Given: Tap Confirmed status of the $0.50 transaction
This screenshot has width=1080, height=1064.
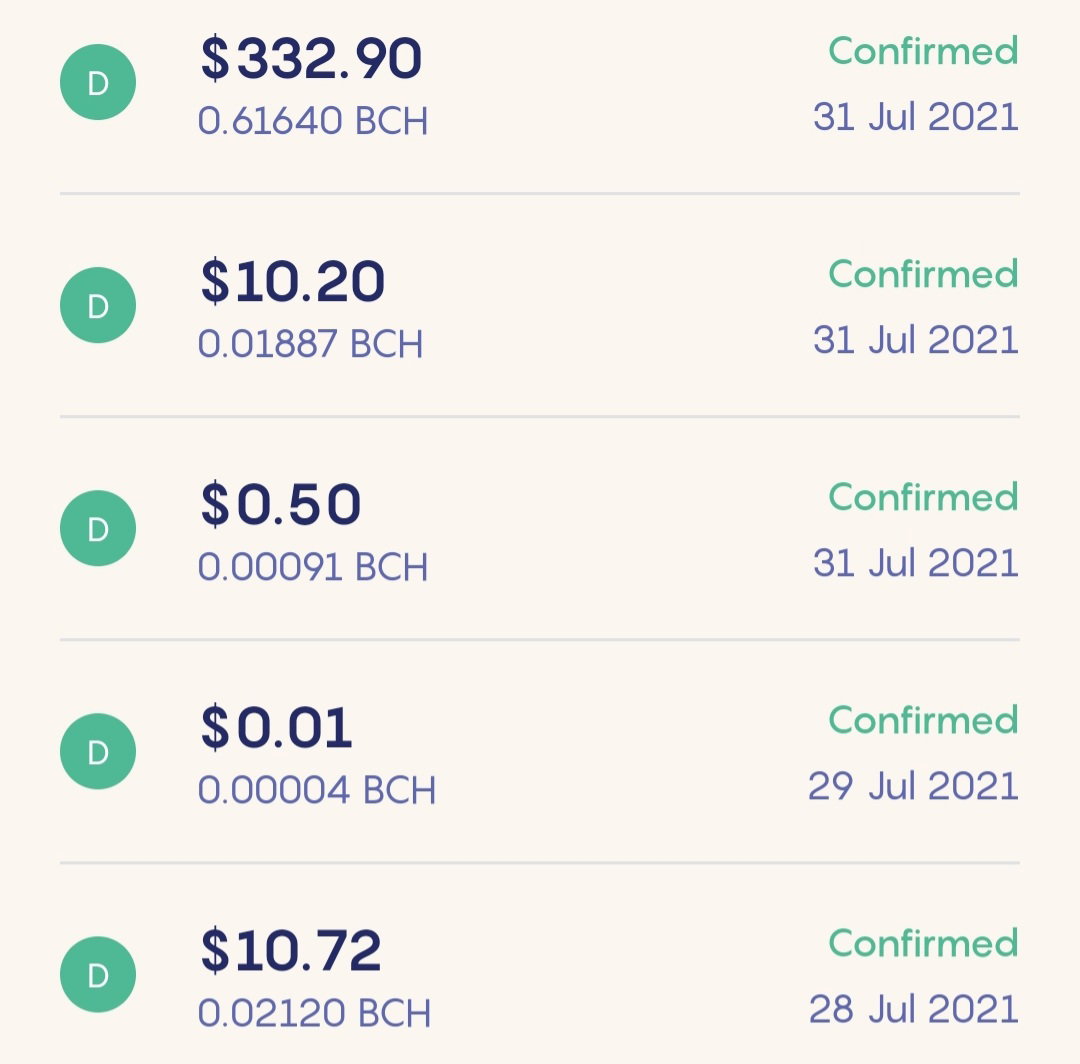Looking at the screenshot, I should tap(923, 497).
